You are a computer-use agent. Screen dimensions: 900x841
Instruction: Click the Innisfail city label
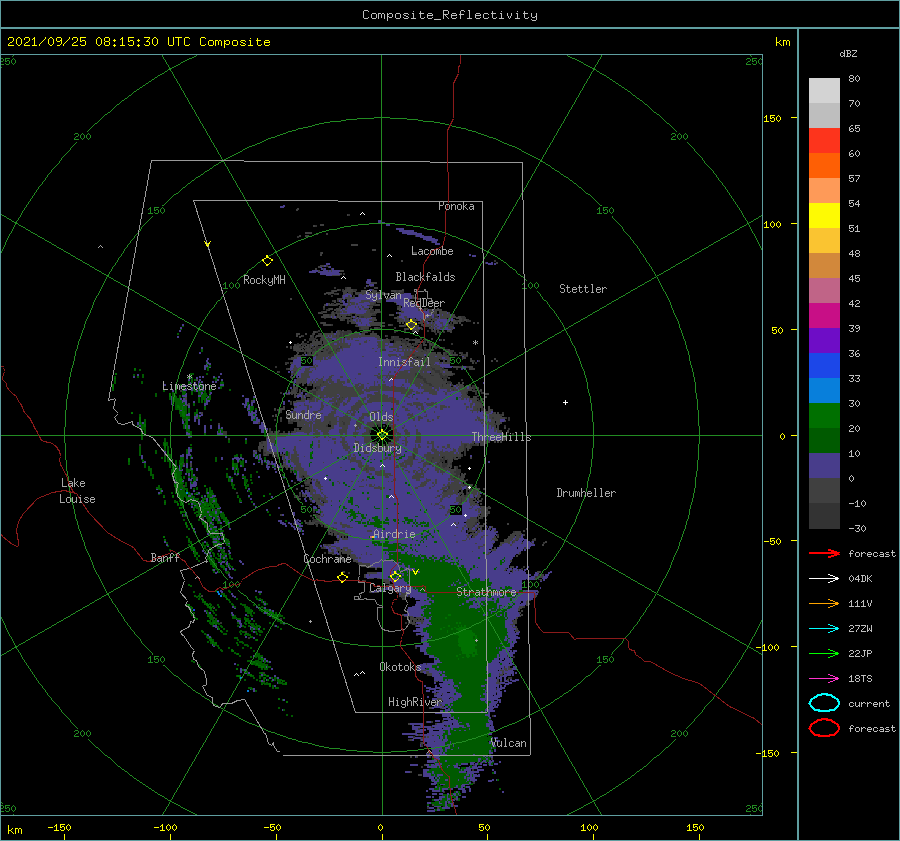click(404, 362)
